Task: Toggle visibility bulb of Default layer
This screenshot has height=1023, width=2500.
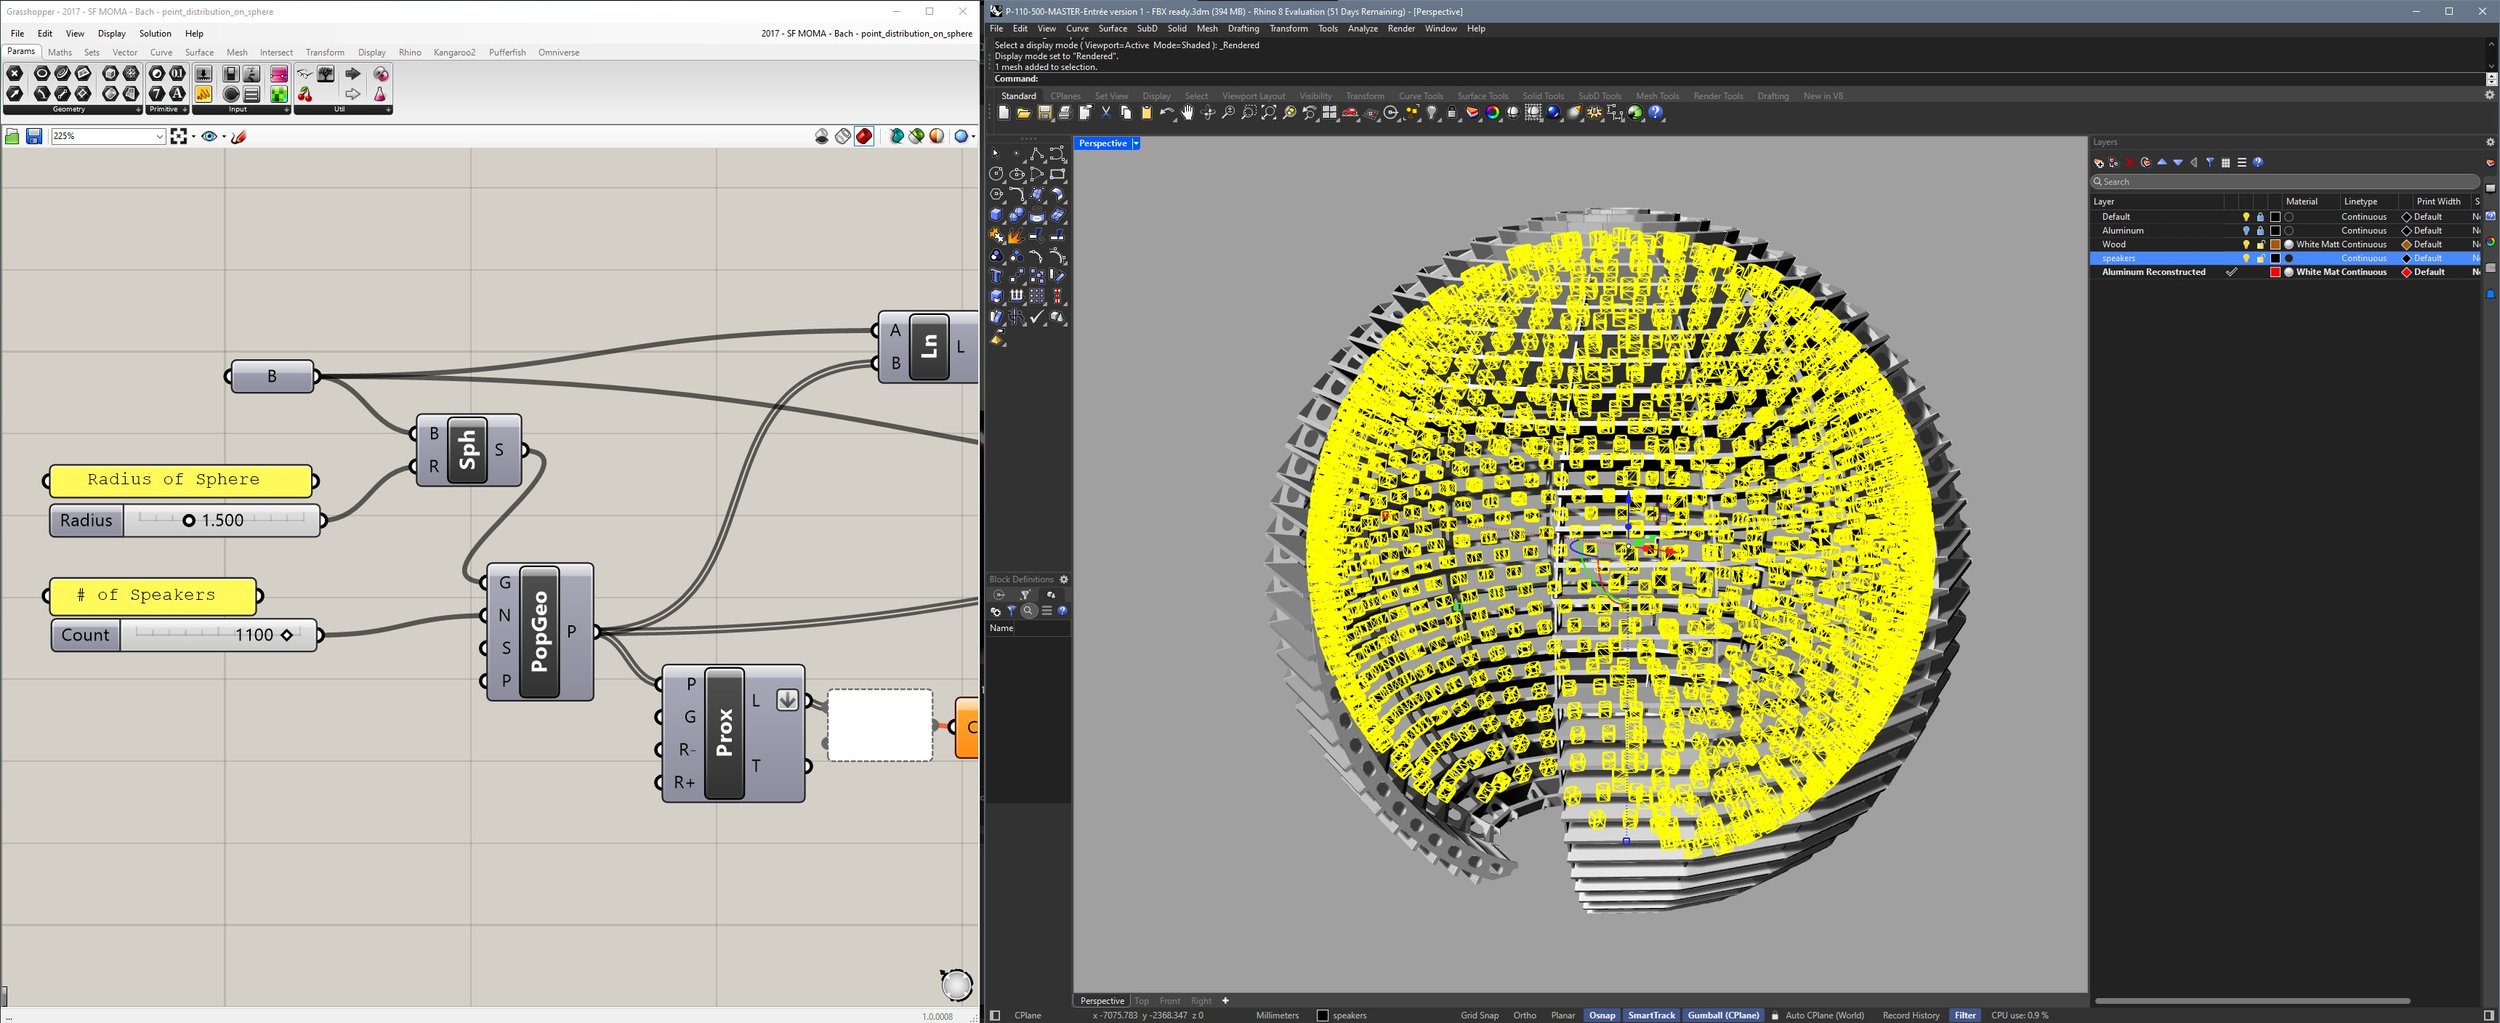Action: coord(2246,217)
